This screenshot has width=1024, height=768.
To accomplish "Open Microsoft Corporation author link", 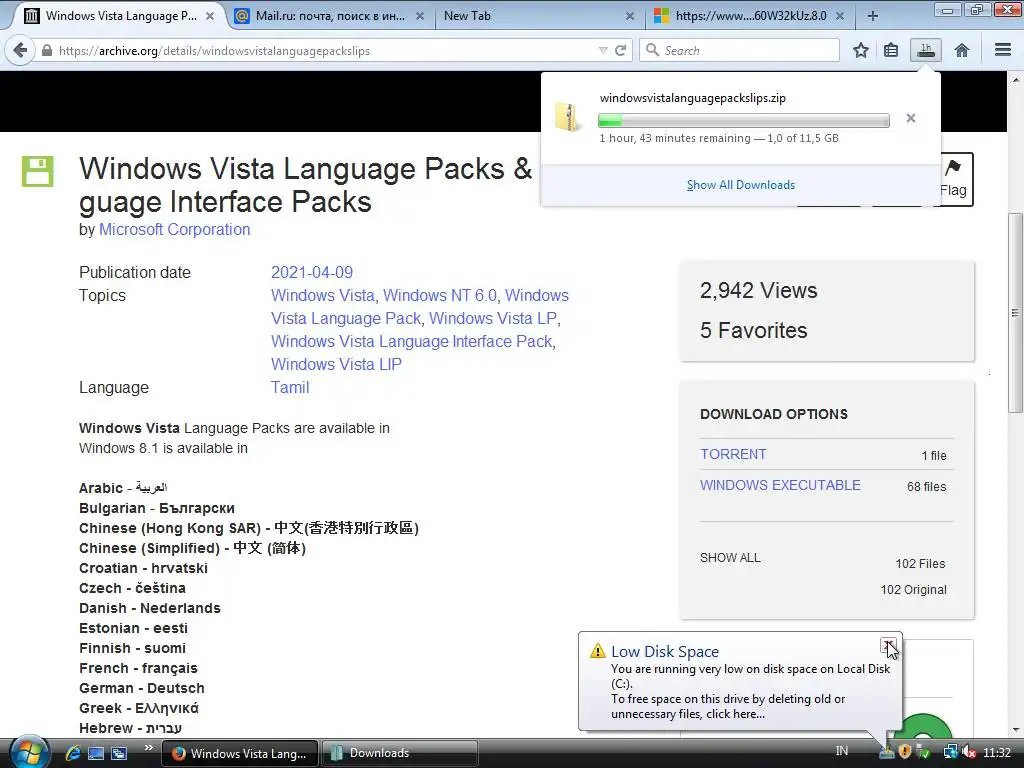I will [x=174, y=229].
